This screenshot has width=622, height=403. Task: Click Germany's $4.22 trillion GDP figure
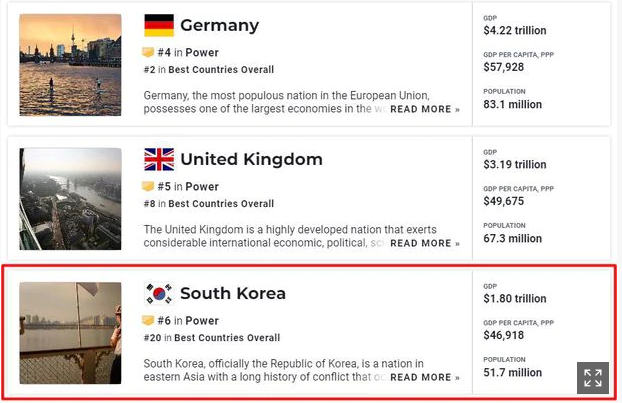point(515,30)
